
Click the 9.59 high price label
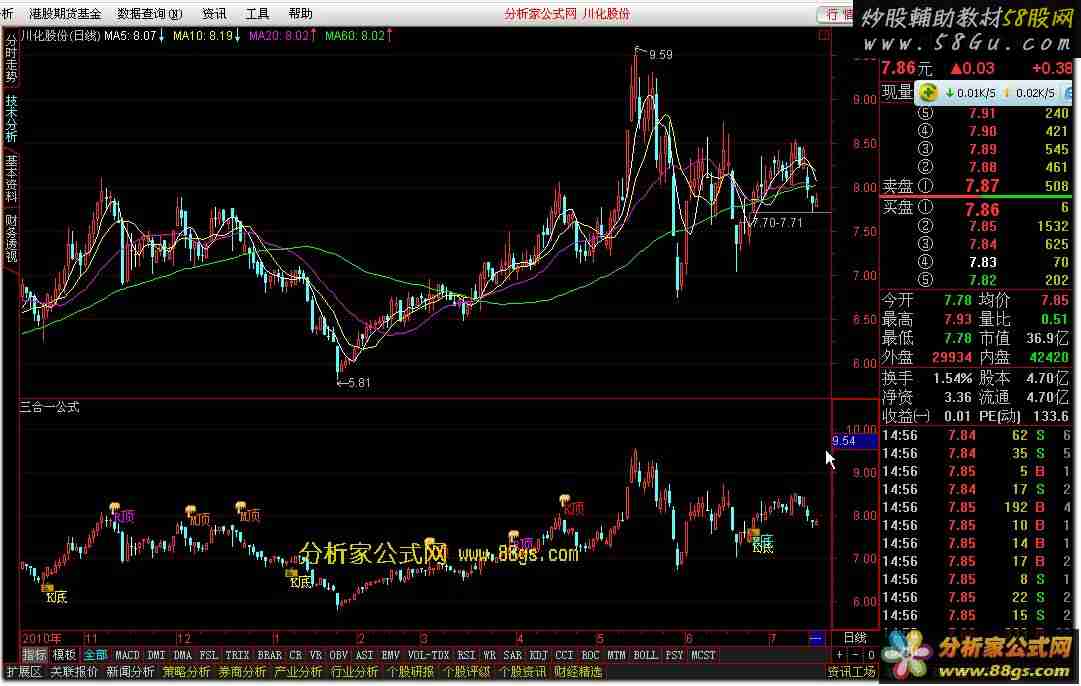click(x=660, y=54)
